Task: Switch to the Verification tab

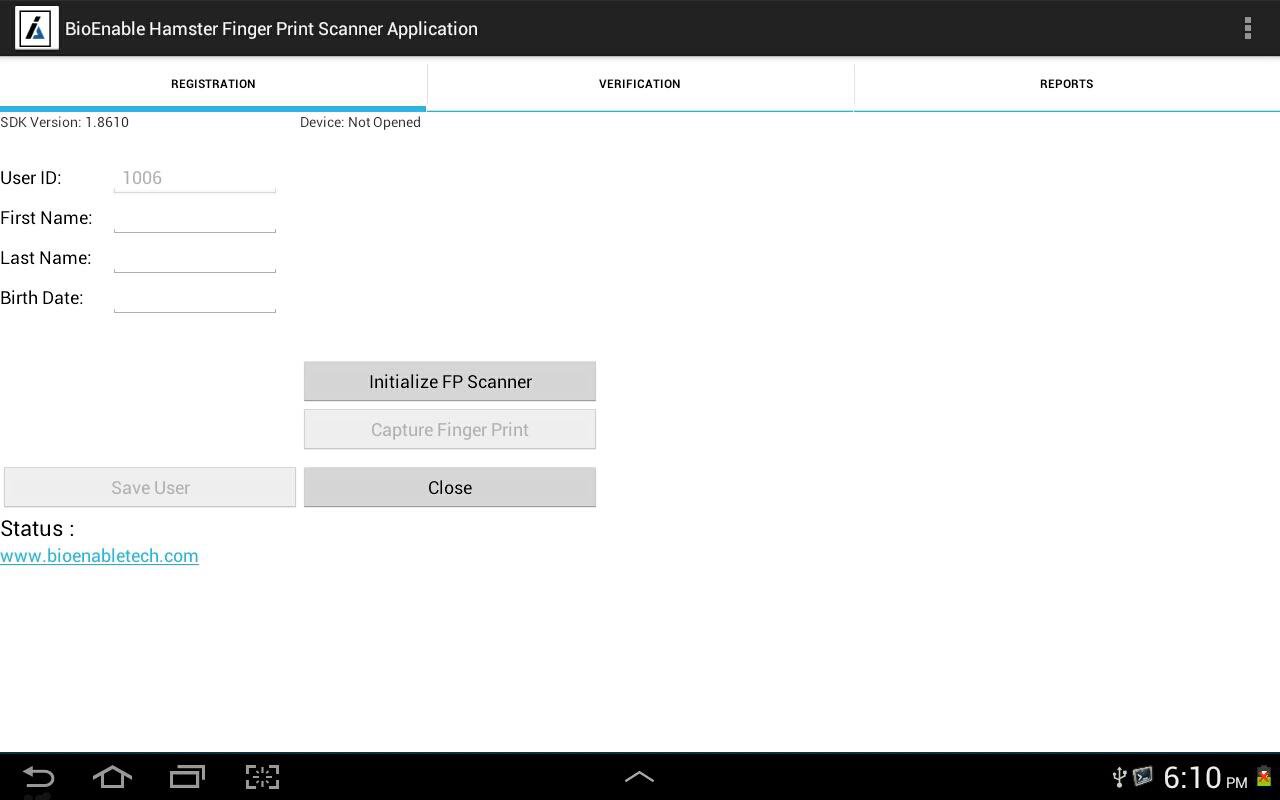Action: coord(640,84)
